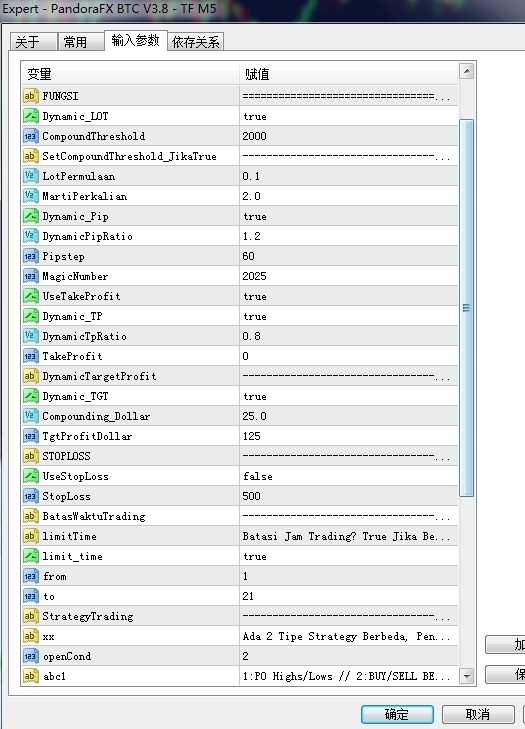525x729 pixels.
Task: Toggle the Dynamic_Pip true value
Action: click(x=349, y=216)
